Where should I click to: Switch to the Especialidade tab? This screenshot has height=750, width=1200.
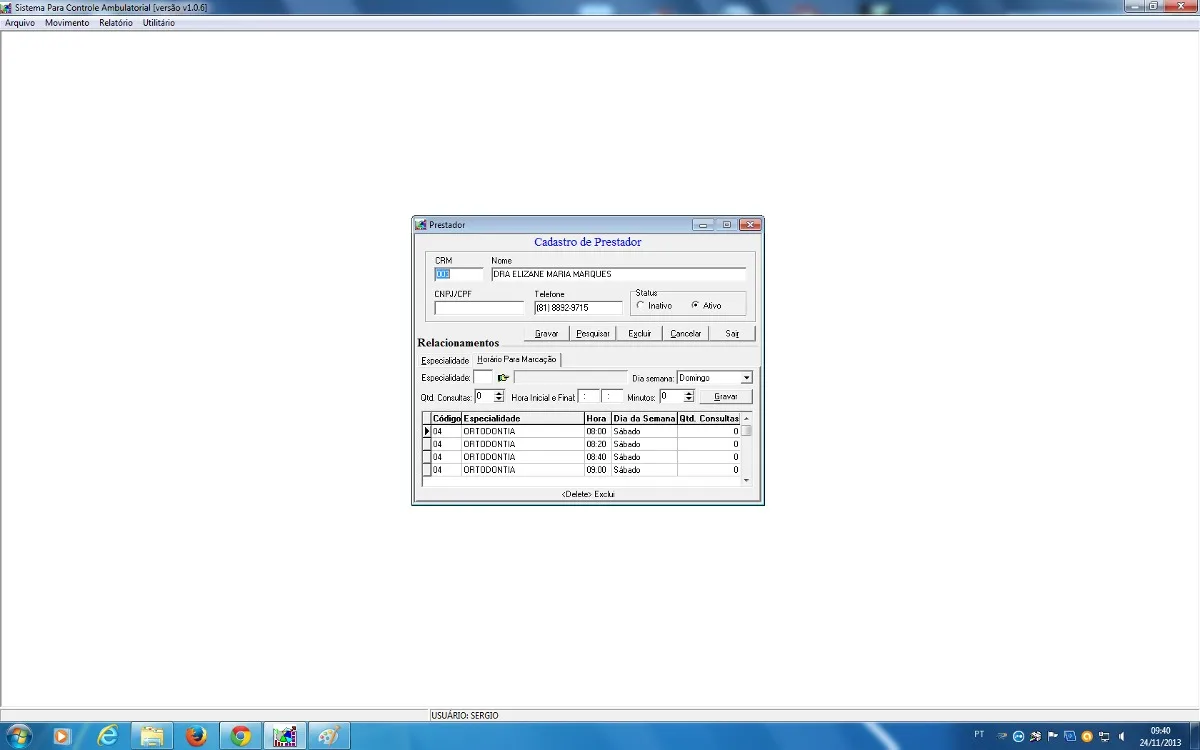pyautogui.click(x=445, y=360)
